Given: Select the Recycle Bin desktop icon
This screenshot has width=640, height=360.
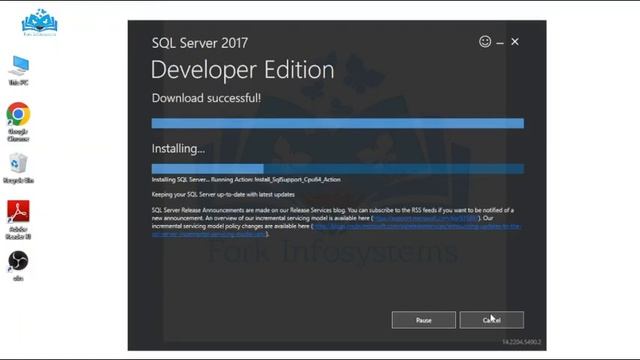Looking at the screenshot, I should 18,168.
